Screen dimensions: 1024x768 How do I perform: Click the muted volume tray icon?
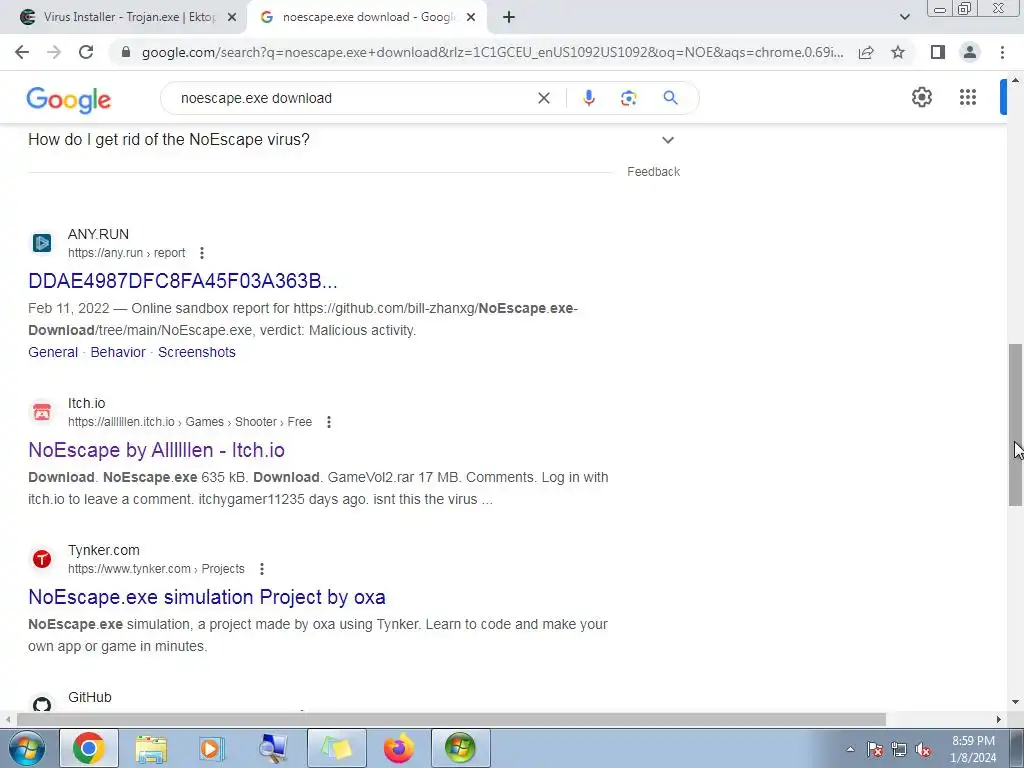(x=923, y=750)
